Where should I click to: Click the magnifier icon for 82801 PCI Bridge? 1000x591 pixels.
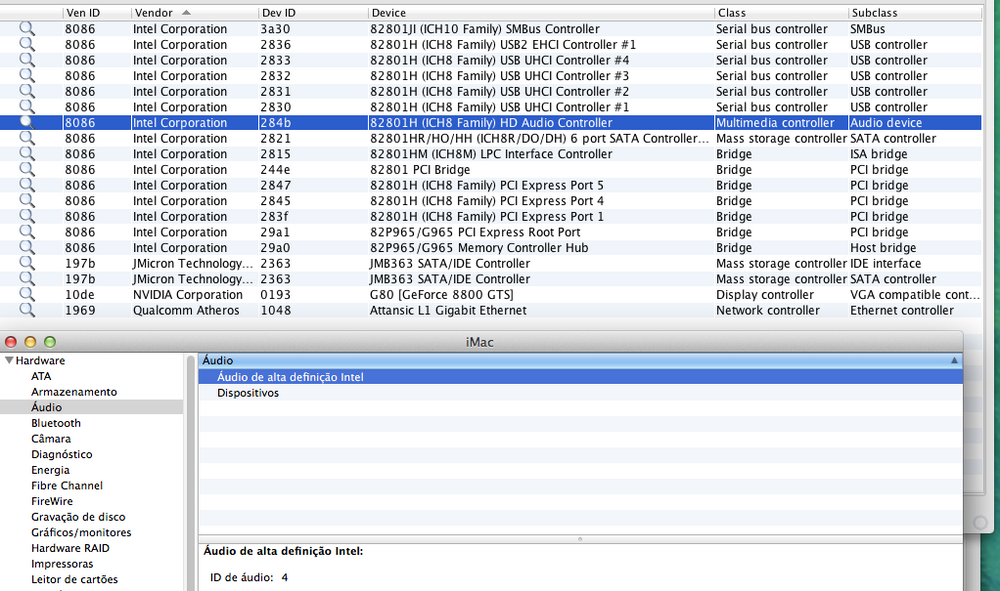(x=27, y=170)
